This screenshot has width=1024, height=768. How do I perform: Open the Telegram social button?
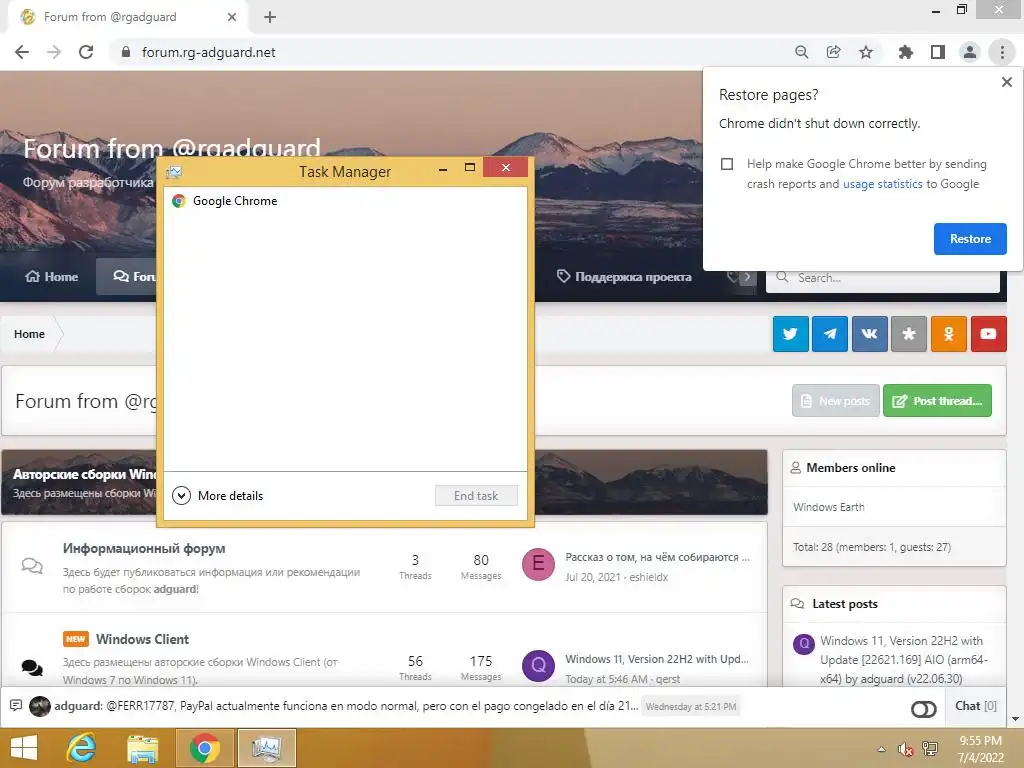click(x=829, y=334)
